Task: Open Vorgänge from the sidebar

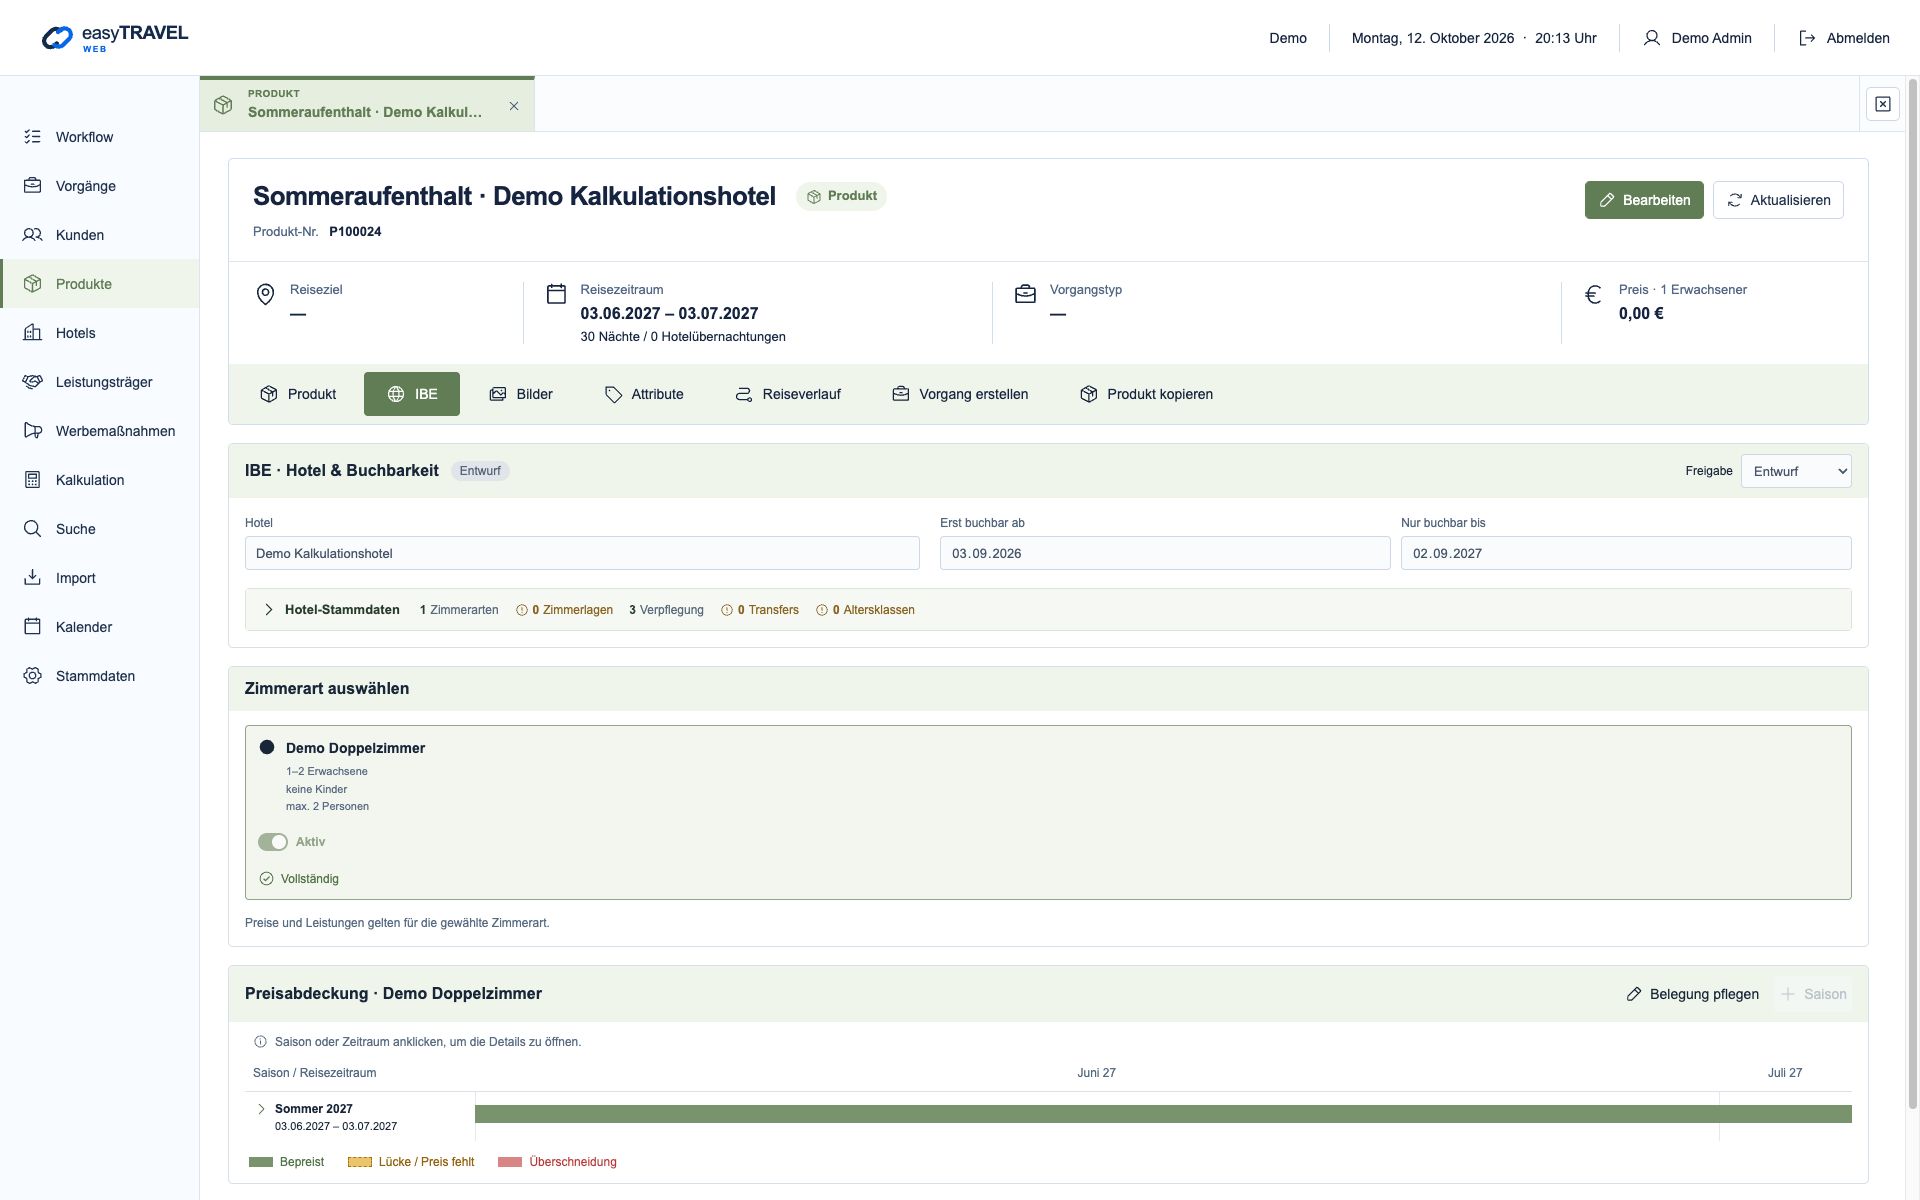Action: point(99,186)
